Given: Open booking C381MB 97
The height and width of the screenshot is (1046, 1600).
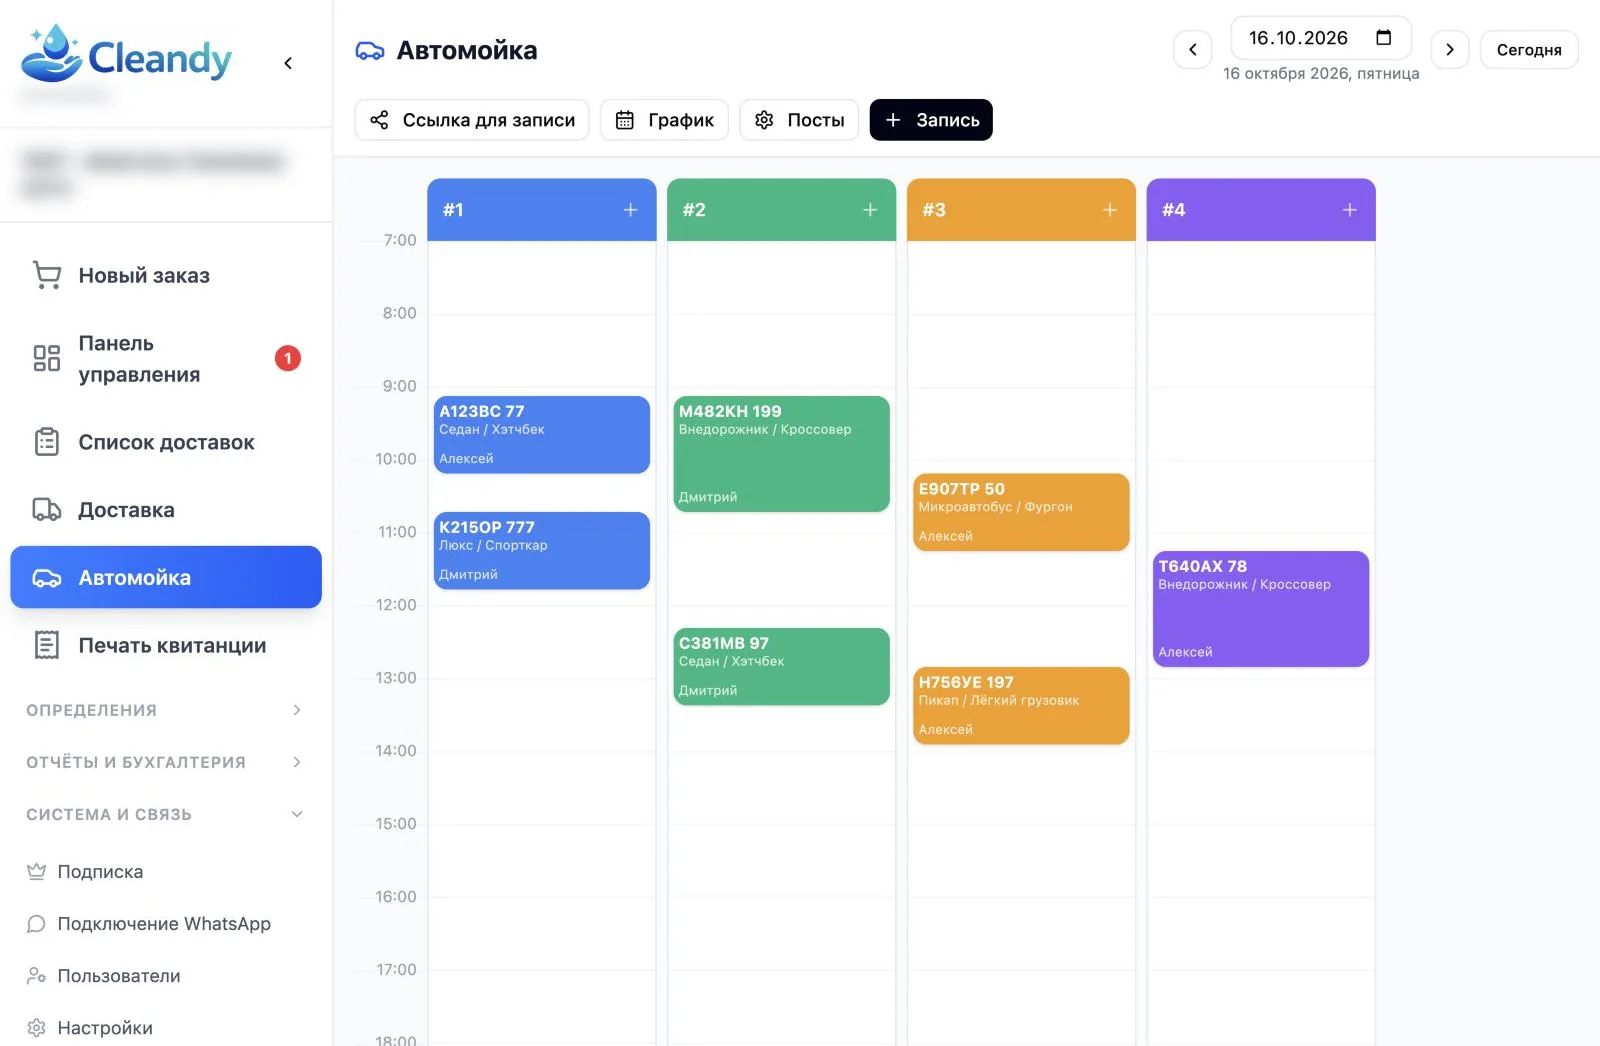Looking at the screenshot, I should (782, 667).
